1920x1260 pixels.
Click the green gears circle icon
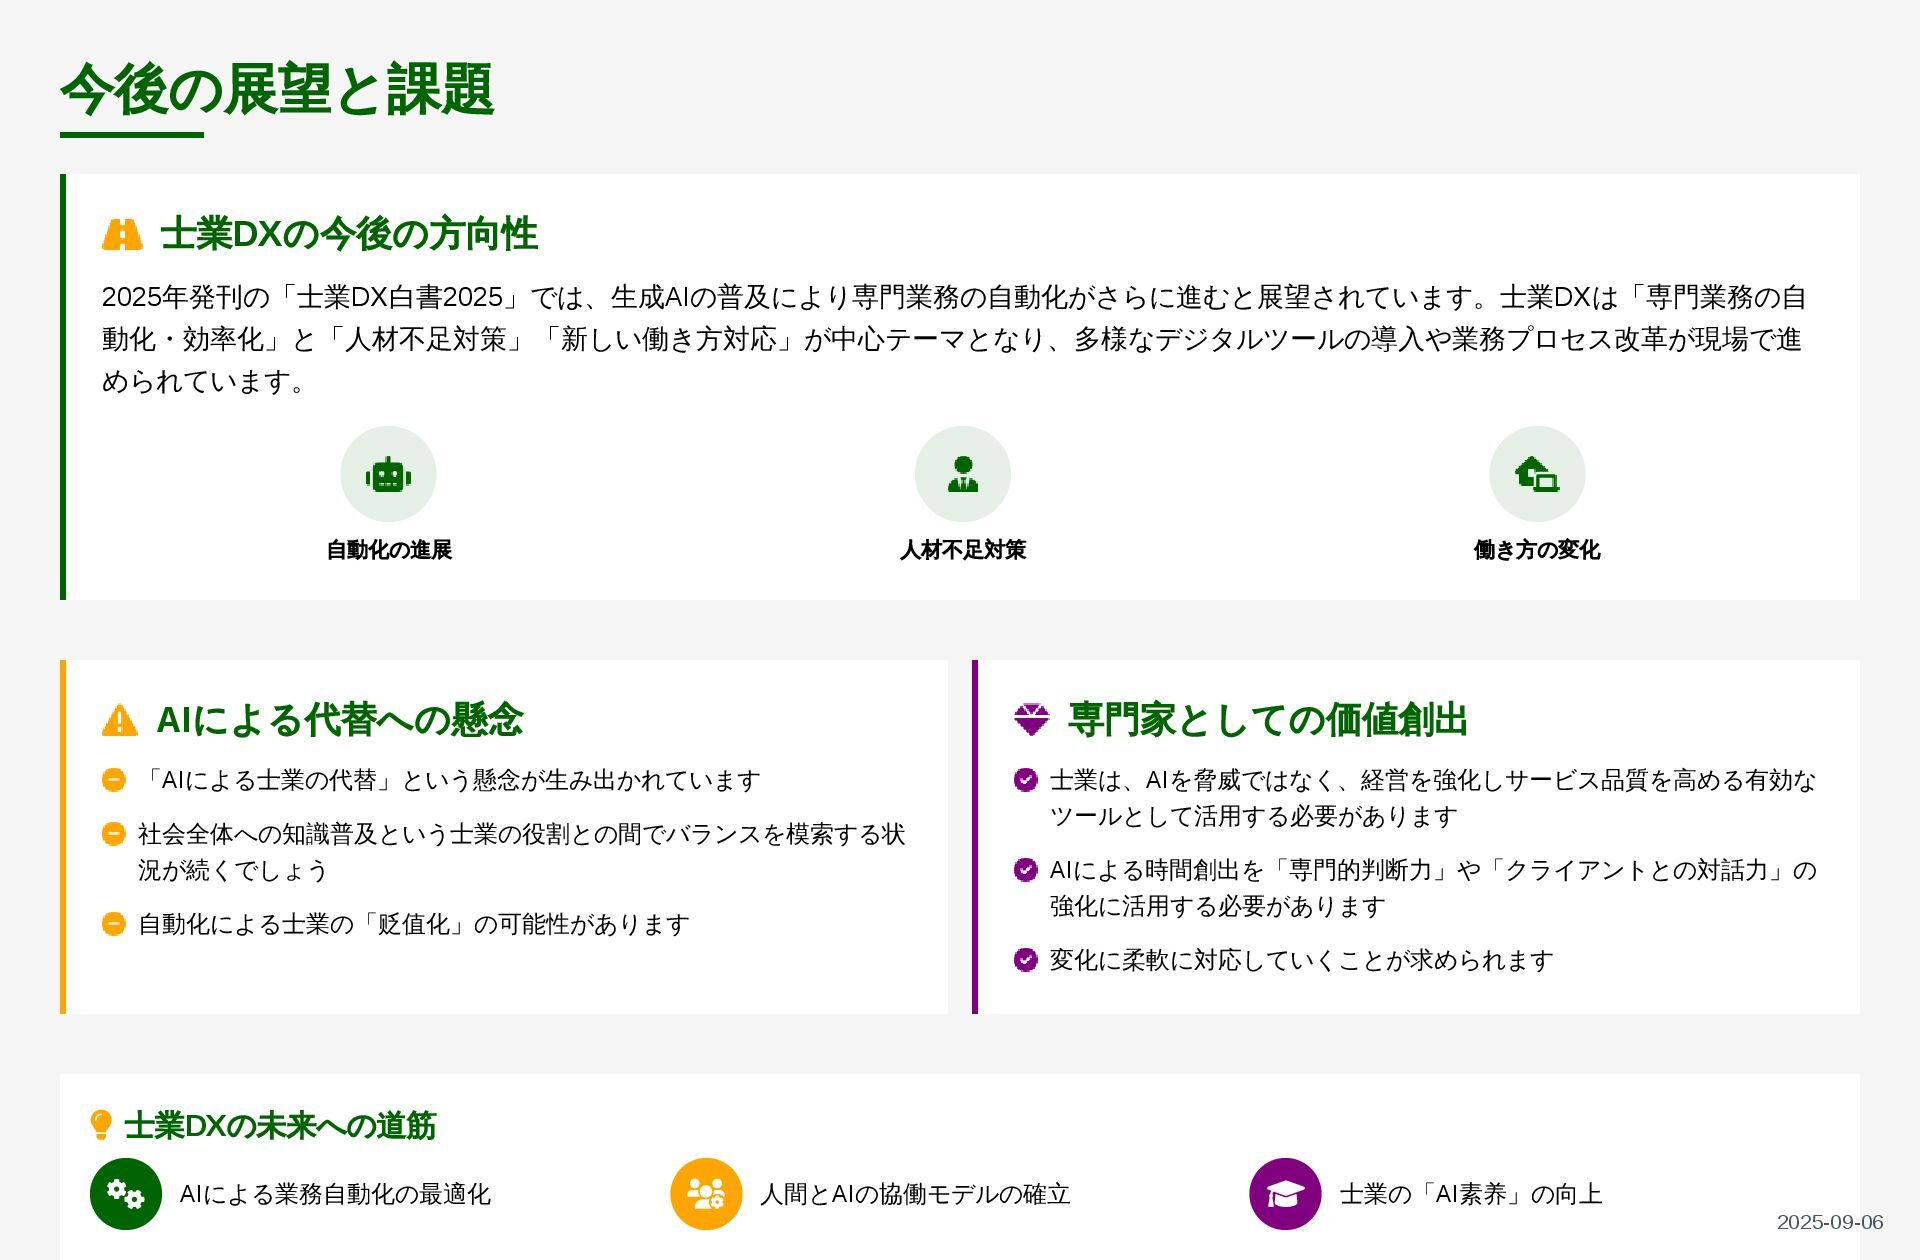tap(126, 1194)
